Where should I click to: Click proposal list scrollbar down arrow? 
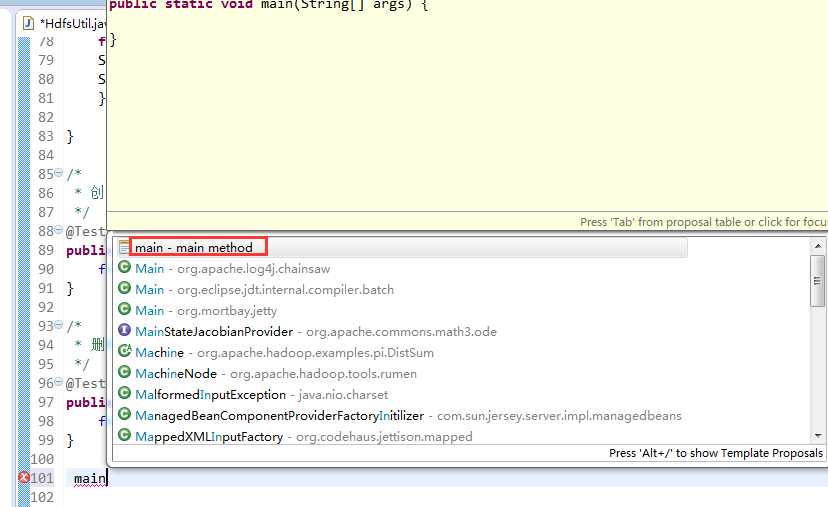(817, 436)
